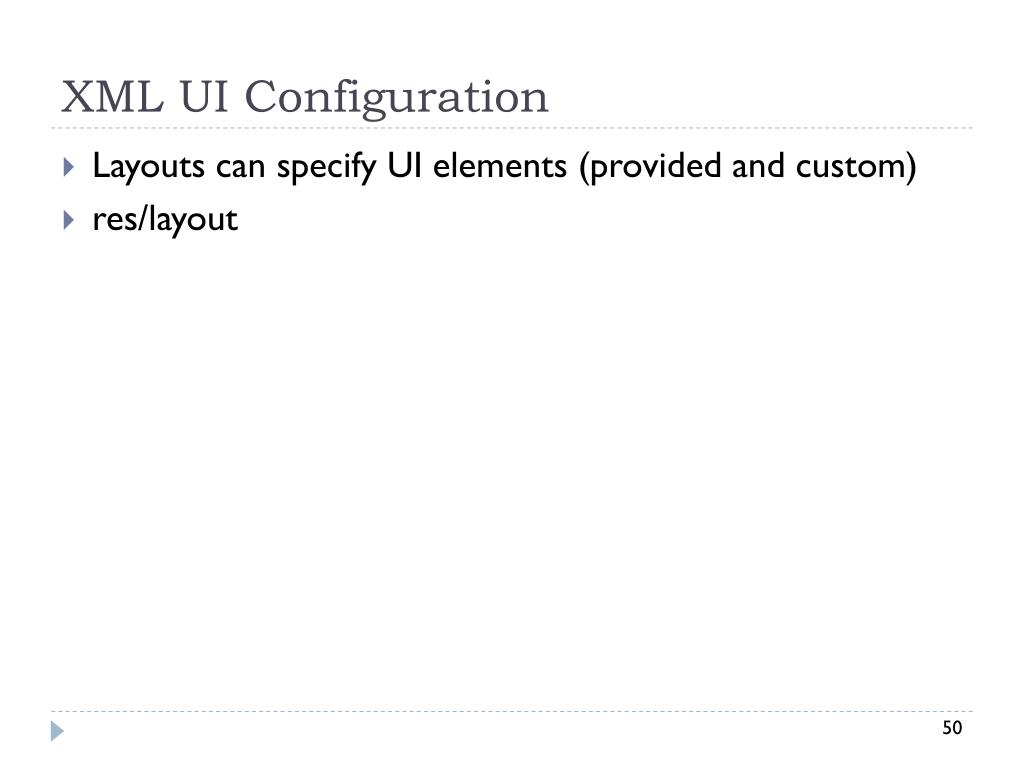Click the text (provided in the first bullet
This screenshot has height=768, width=1024.
[x=650, y=166]
